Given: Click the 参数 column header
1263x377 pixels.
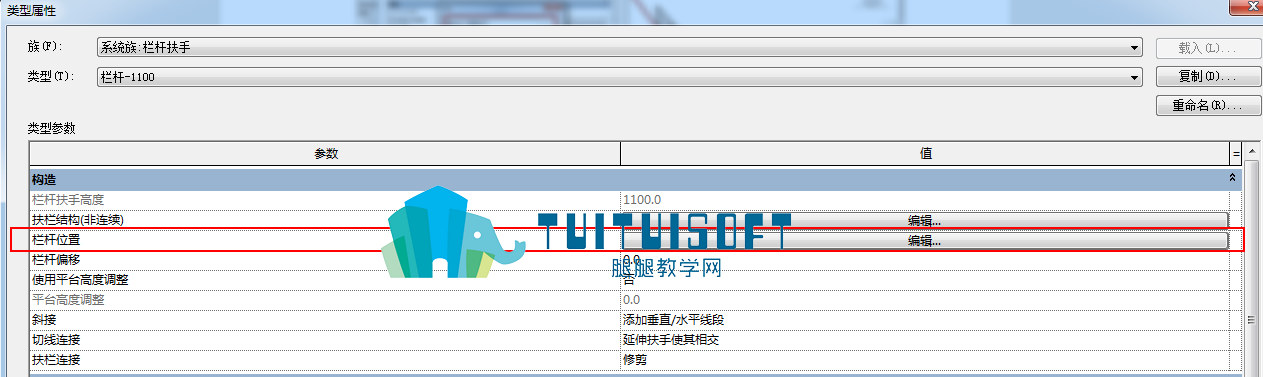Looking at the screenshot, I should click(325, 153).
